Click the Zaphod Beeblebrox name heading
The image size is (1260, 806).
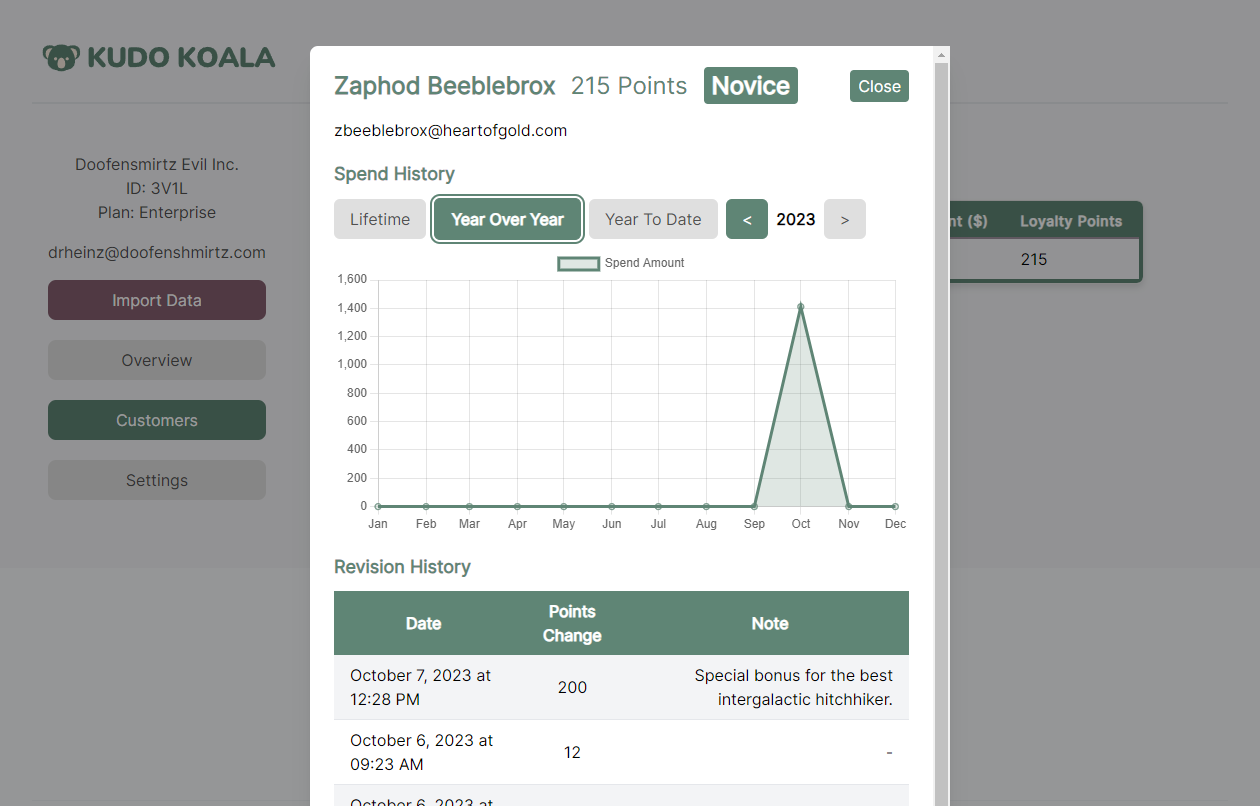(x=444, y=86)
